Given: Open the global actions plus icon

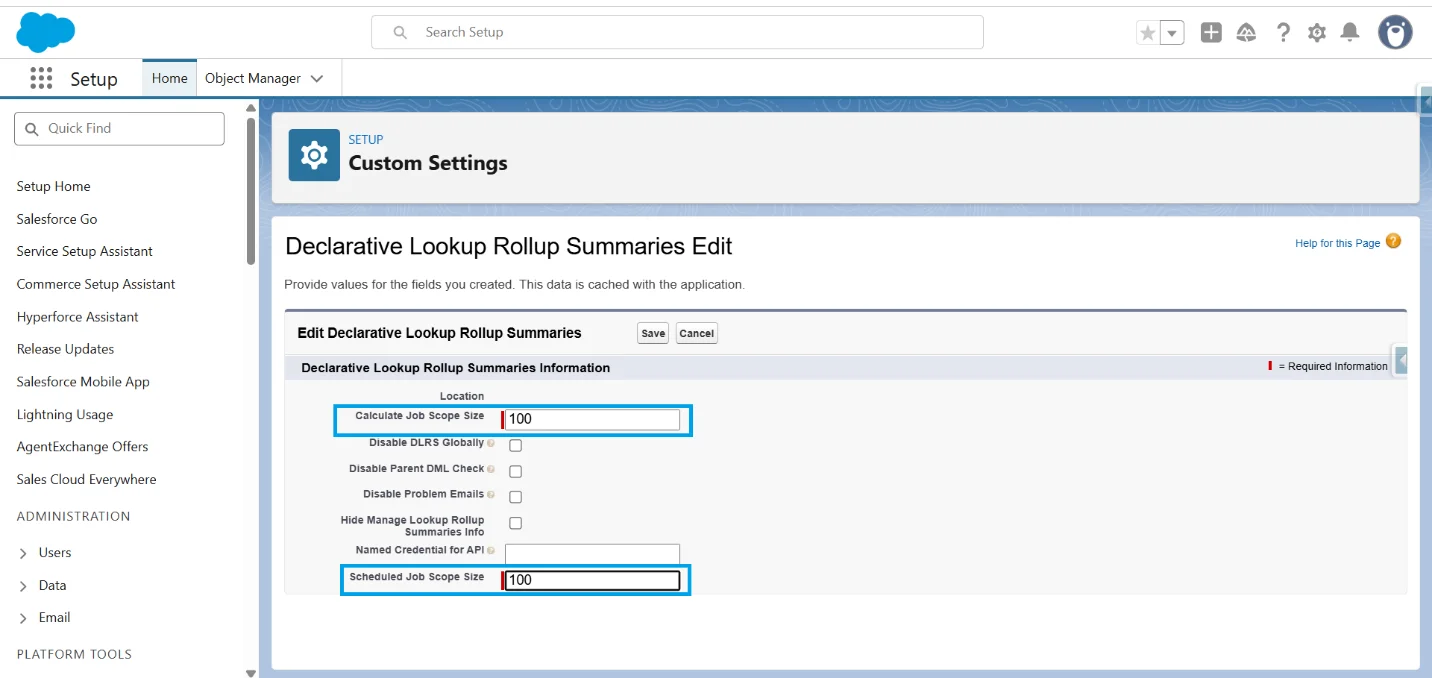Looking at the screenshot, I should (1211, 32).
